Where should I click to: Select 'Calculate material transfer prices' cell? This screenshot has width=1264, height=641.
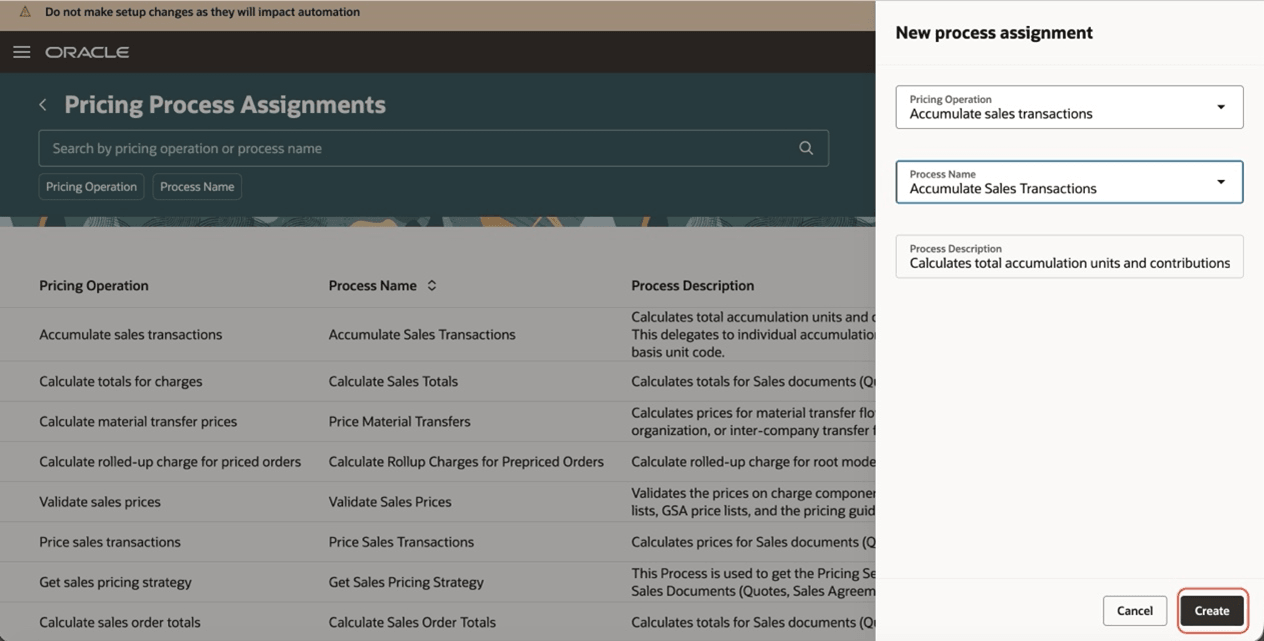138,422
